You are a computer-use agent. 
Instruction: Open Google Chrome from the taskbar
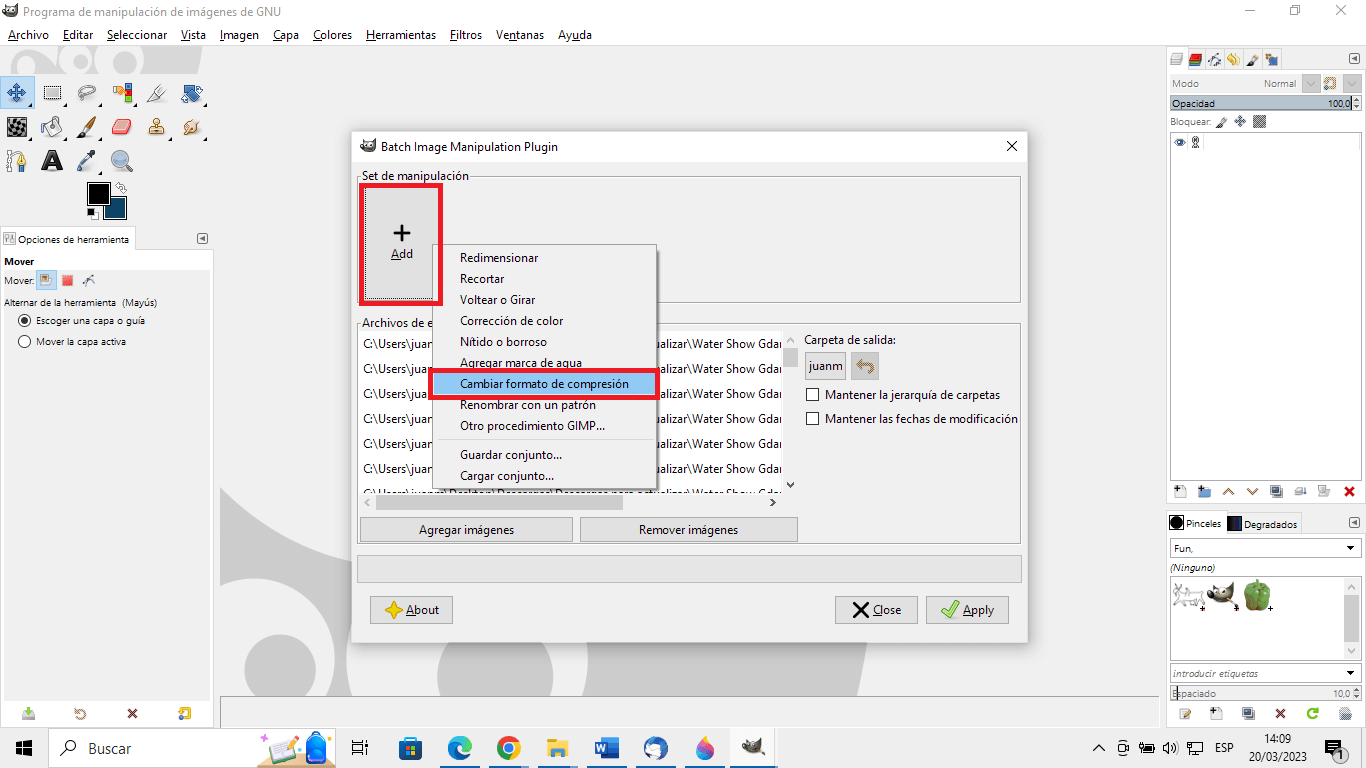509,748
